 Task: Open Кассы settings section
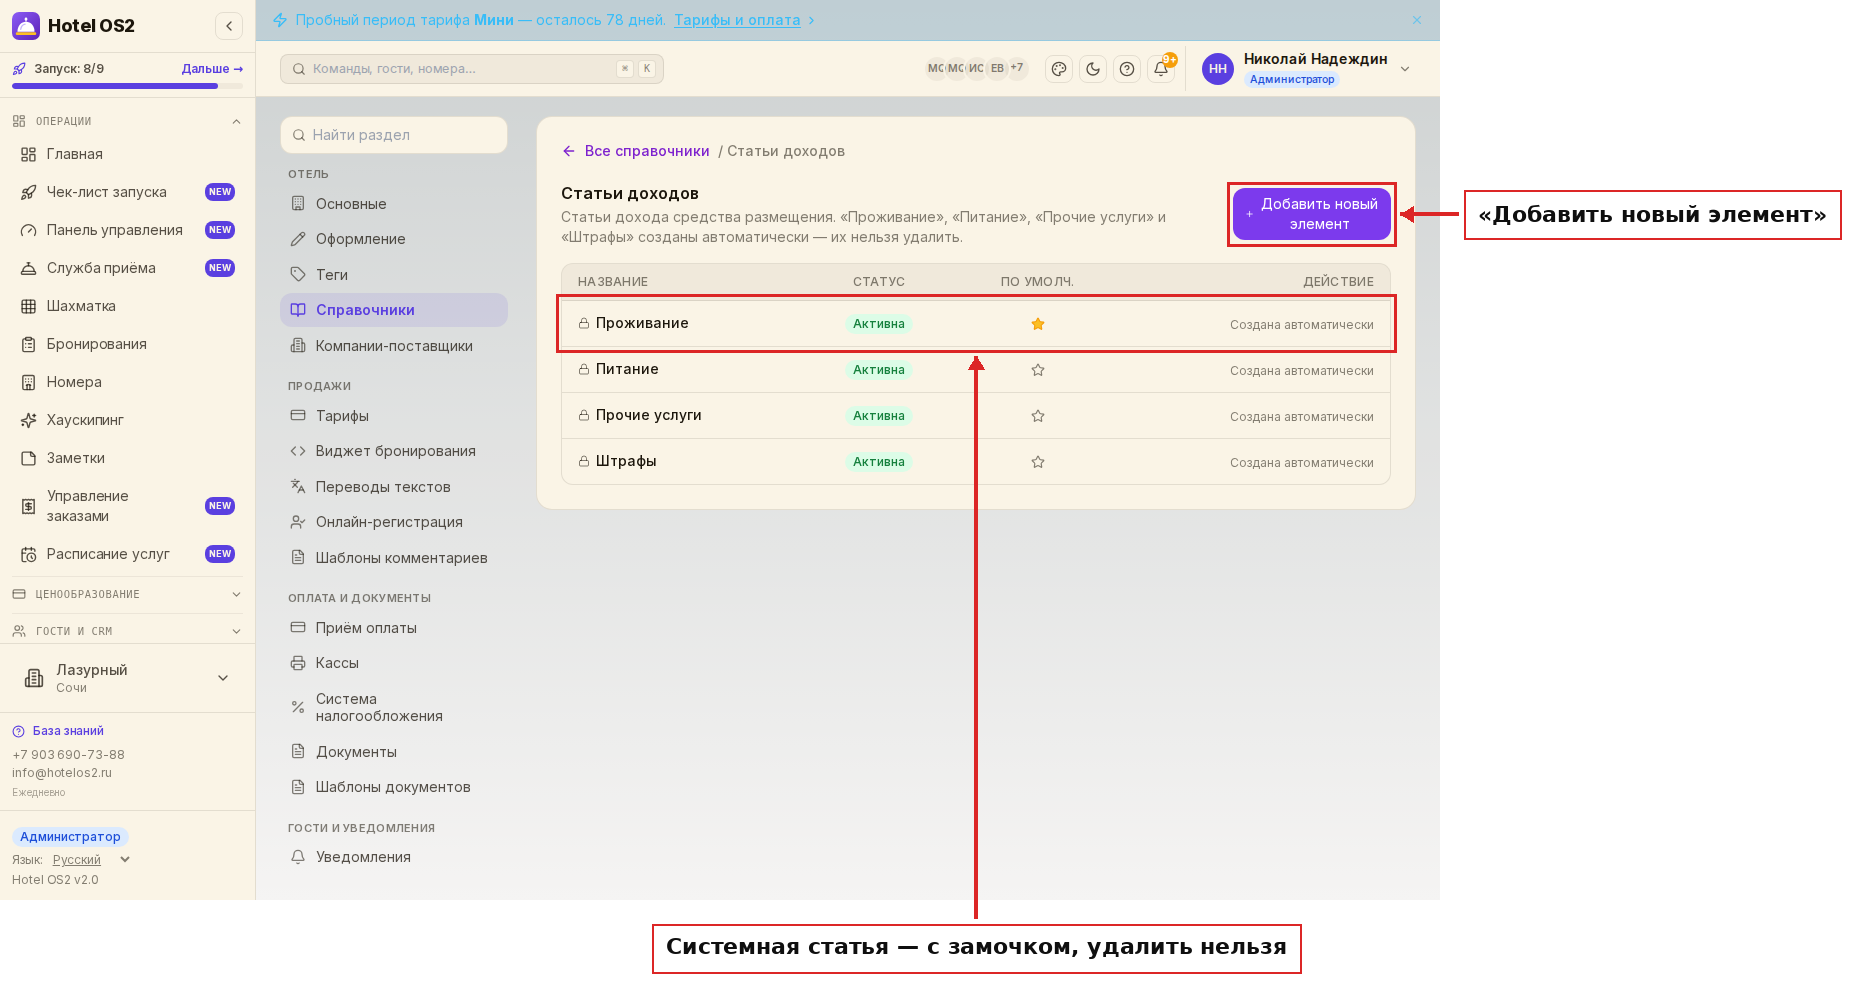click(394, 663)
